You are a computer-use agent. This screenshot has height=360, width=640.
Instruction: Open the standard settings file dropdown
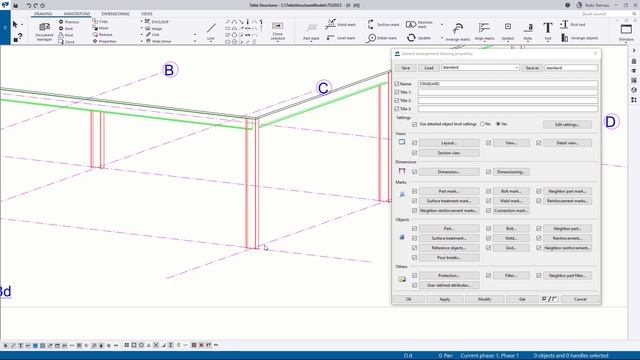click(516, 68)
